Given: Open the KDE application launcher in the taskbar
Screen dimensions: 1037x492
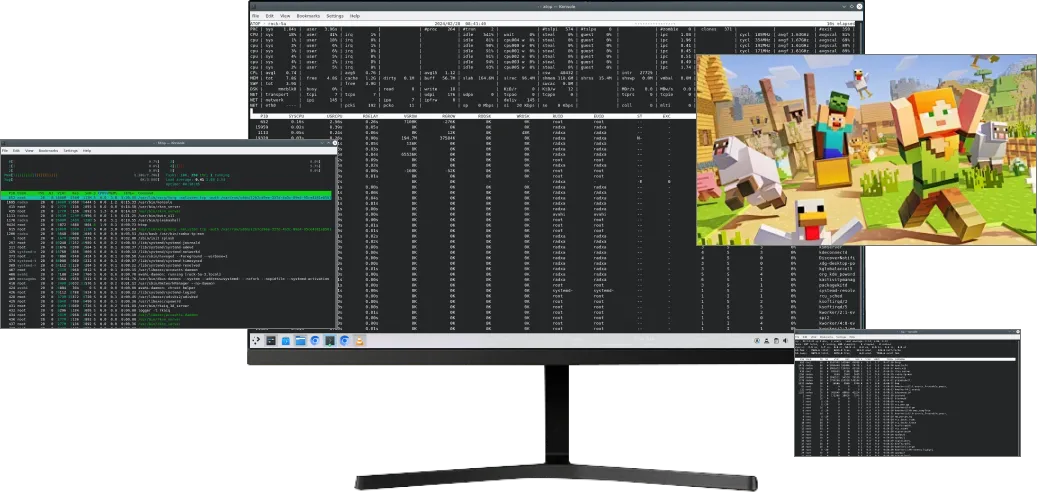Looking at the screenshot, I should click(x=256, y=341).
